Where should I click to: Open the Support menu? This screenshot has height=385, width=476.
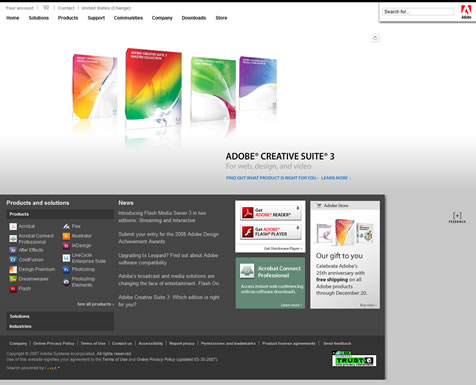click(96, 18)
